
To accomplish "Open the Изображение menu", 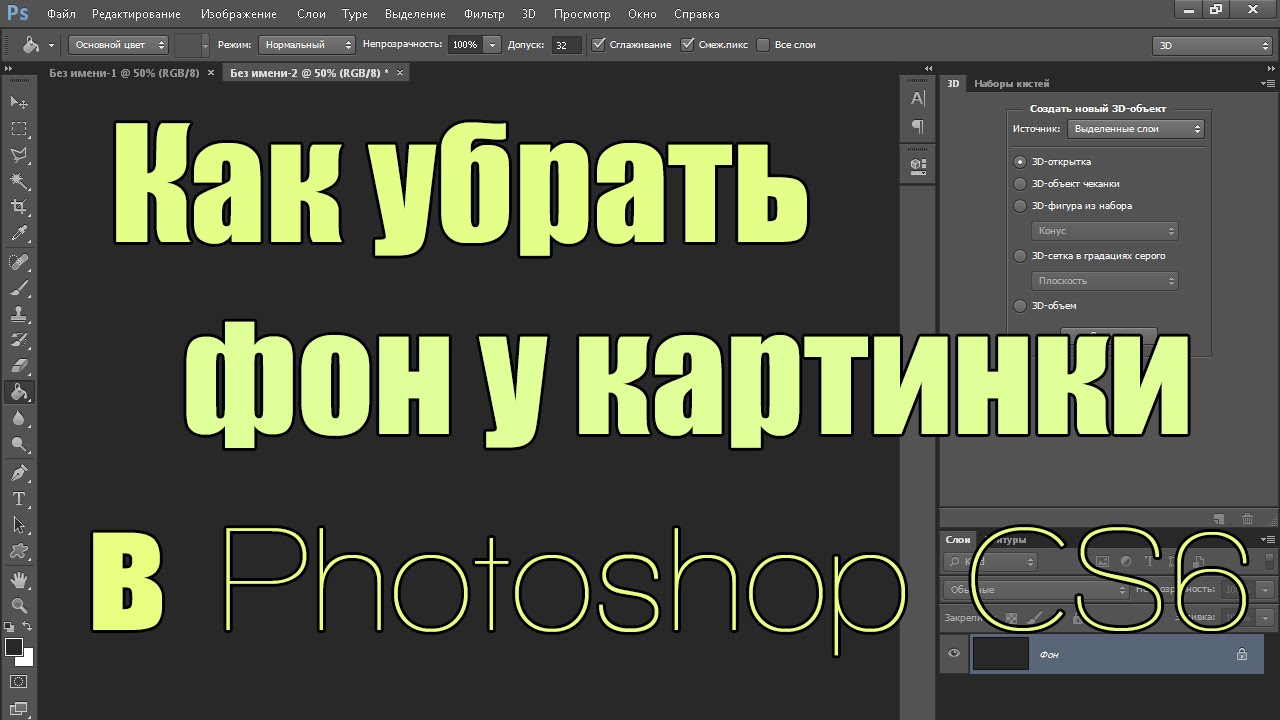I will coord(239,15).
